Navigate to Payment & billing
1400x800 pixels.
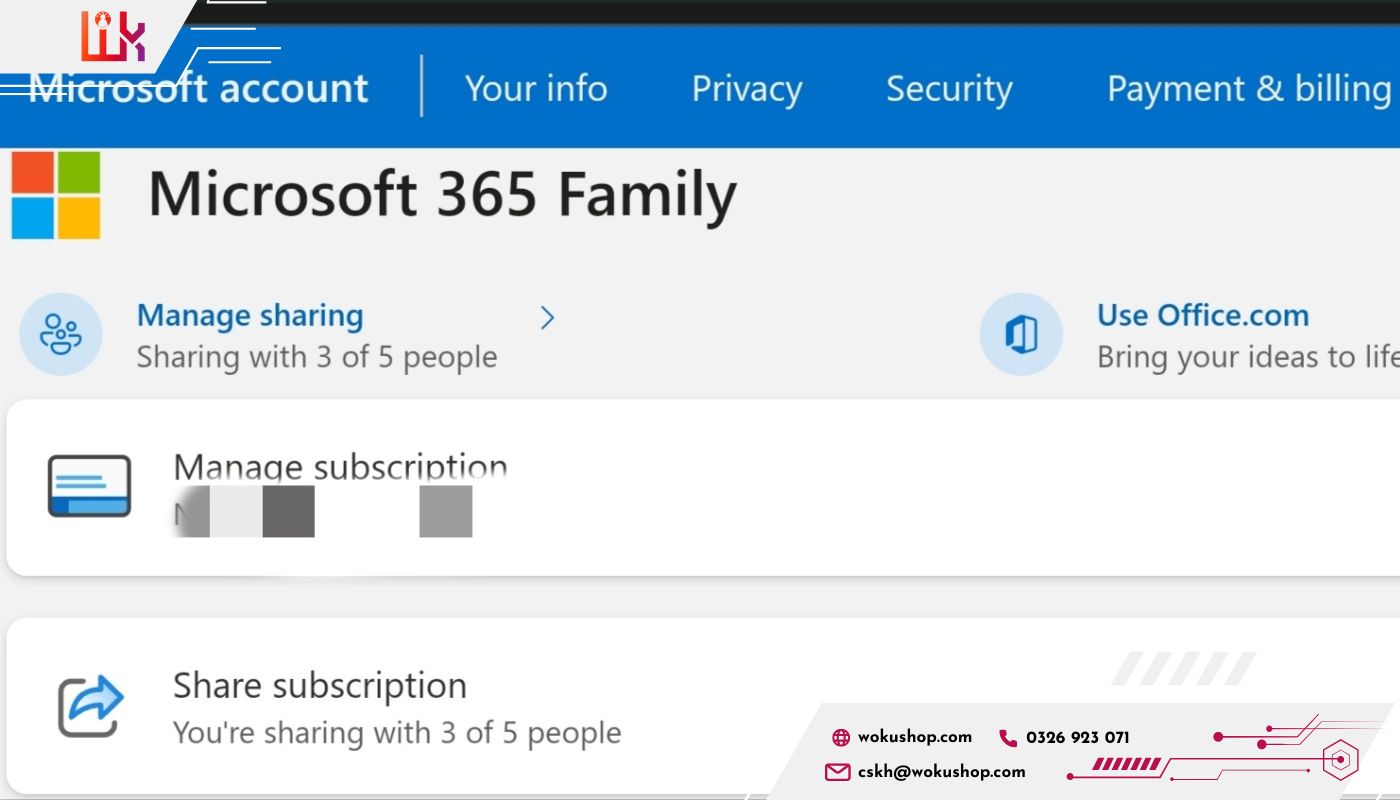tap(1250, 89)
